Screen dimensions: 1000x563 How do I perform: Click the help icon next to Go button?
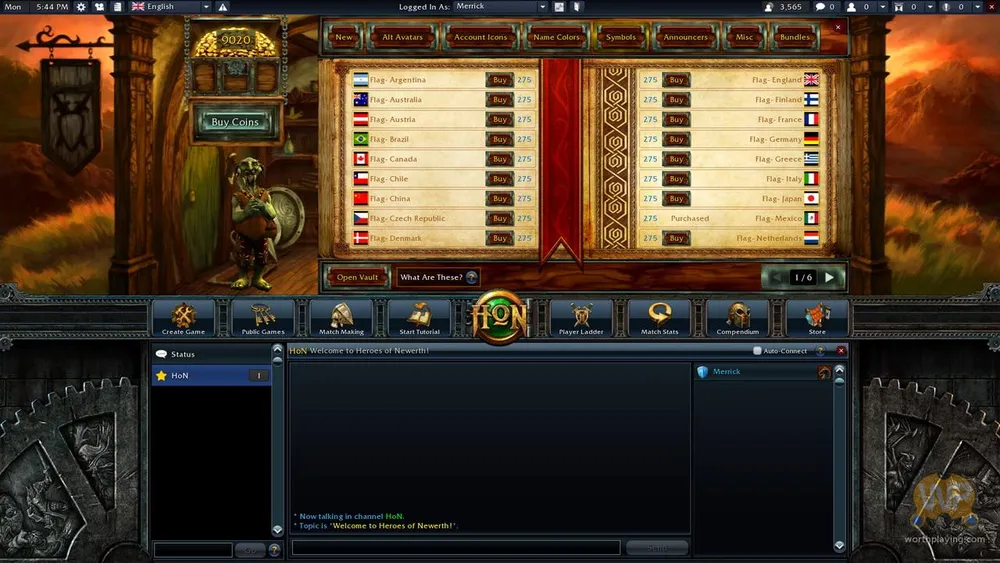274,549
